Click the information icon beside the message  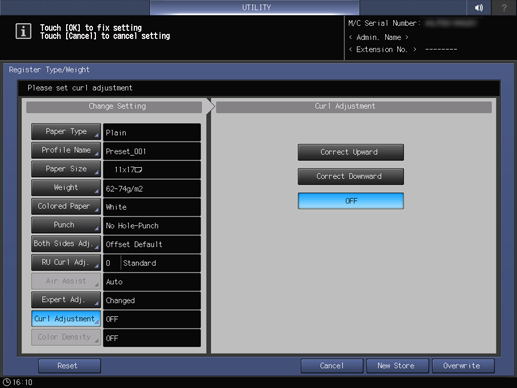pos(23,31)
